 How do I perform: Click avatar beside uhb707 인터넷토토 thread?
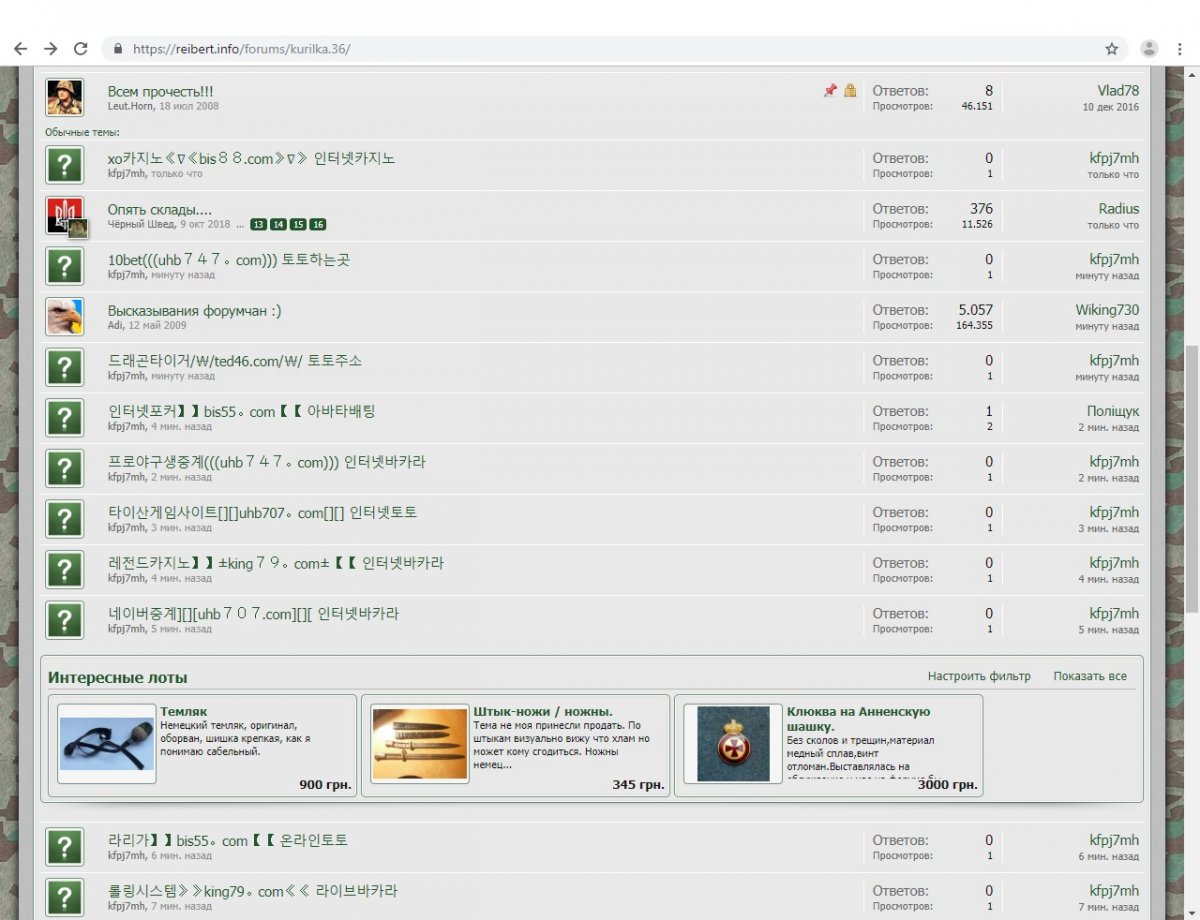[65, 519]
